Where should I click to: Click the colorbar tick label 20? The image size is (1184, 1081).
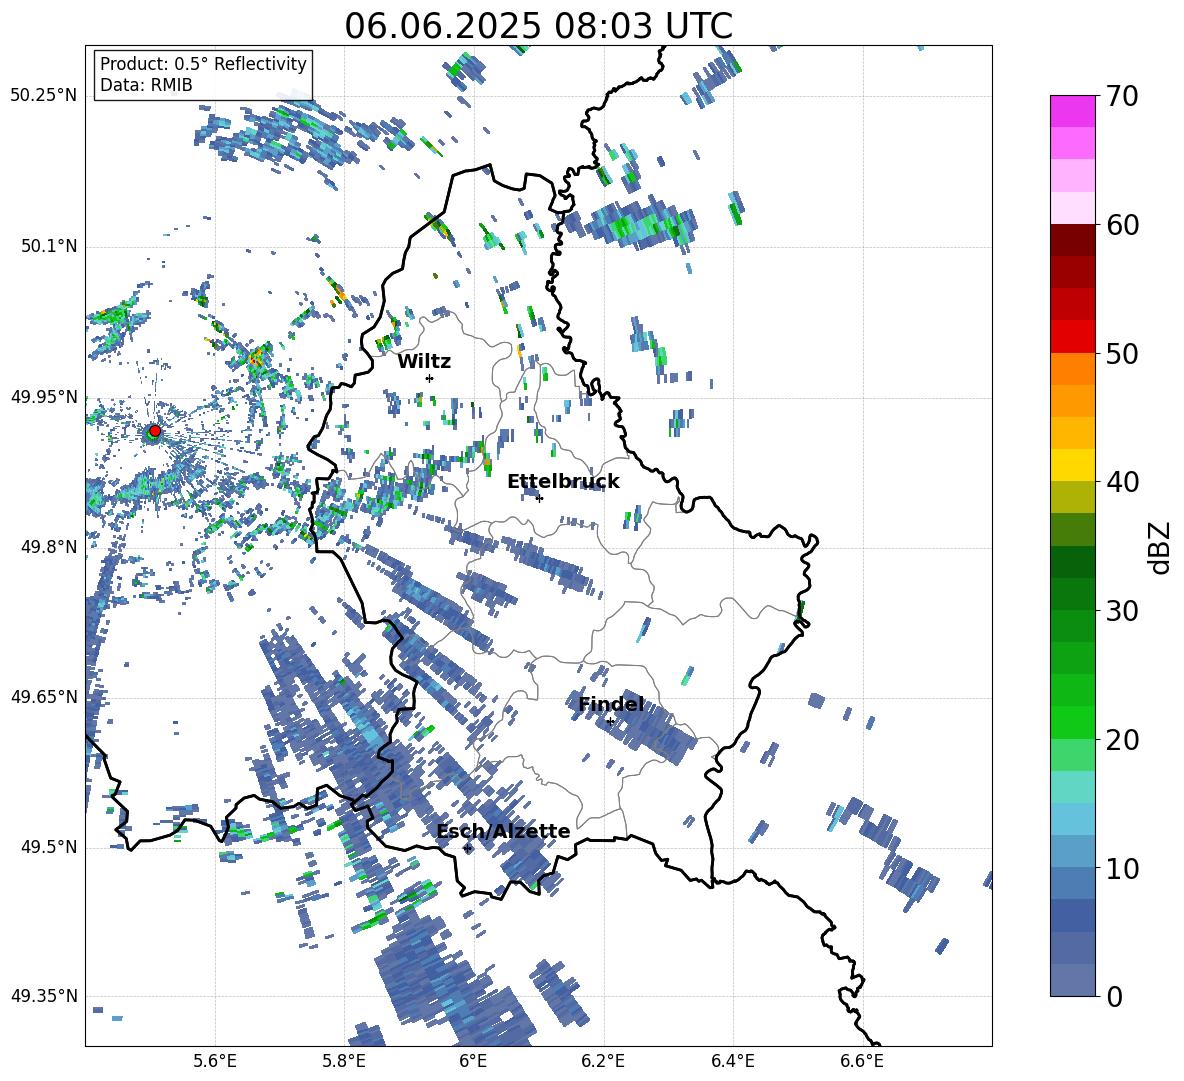point(1122,740)
